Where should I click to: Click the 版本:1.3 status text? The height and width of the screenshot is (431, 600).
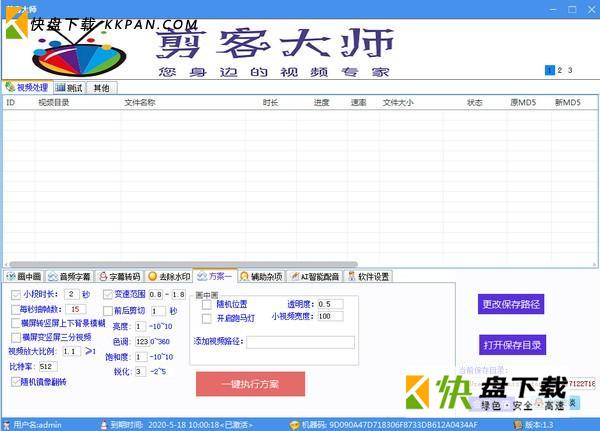coord(539,424)
